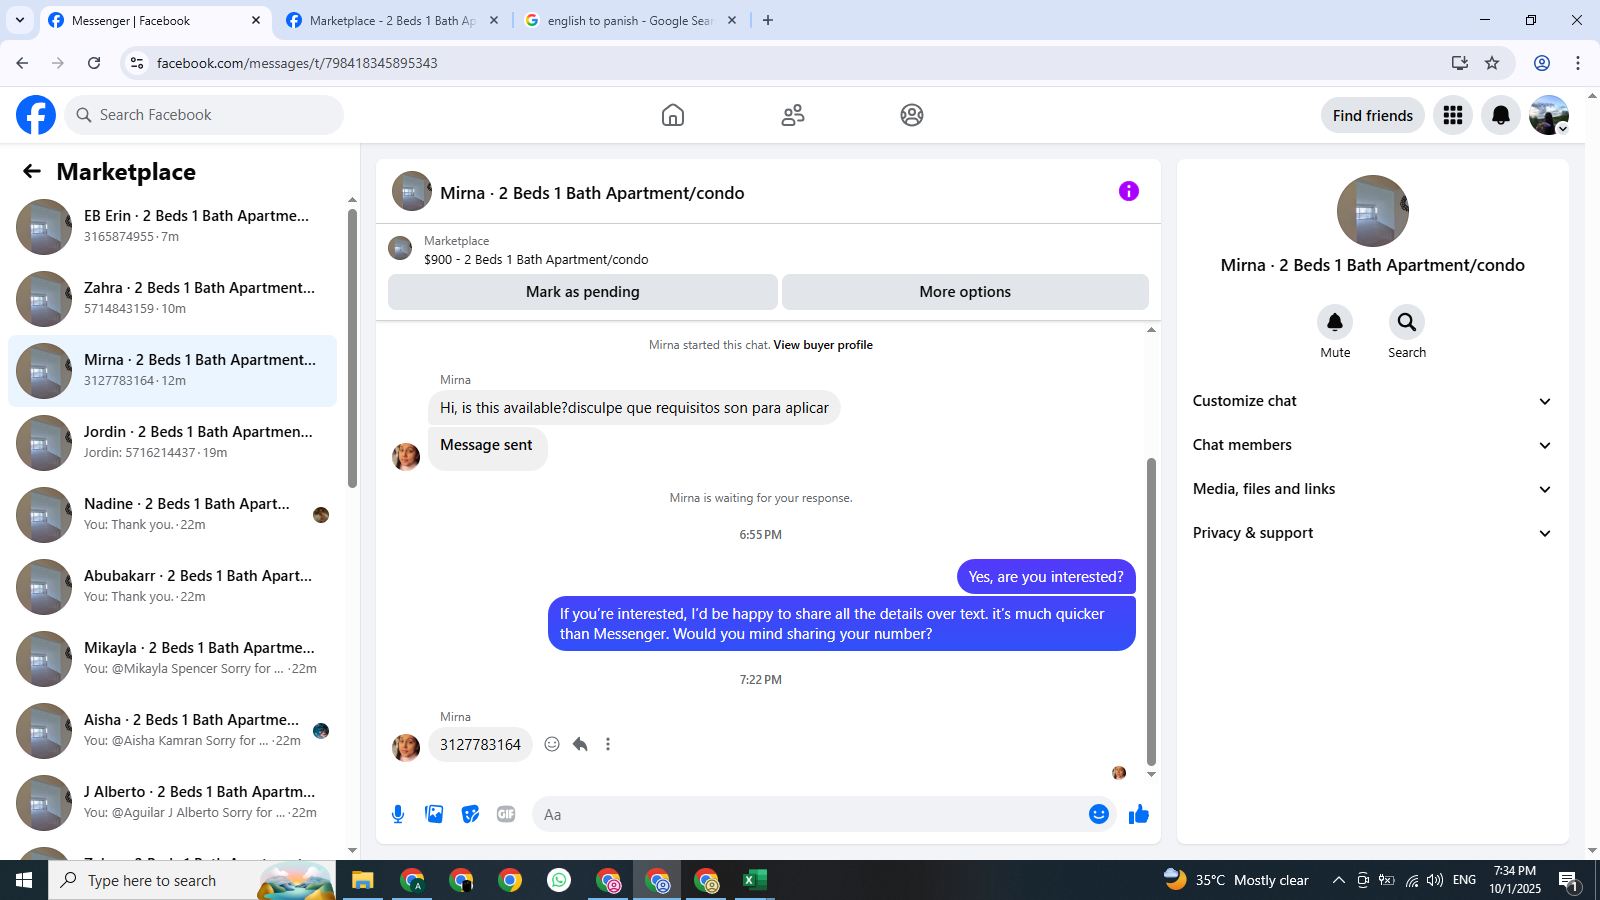Switch to english to panish Google tab
The image size is (1600, 900).
pyautogui.click(x=630, y=20)
